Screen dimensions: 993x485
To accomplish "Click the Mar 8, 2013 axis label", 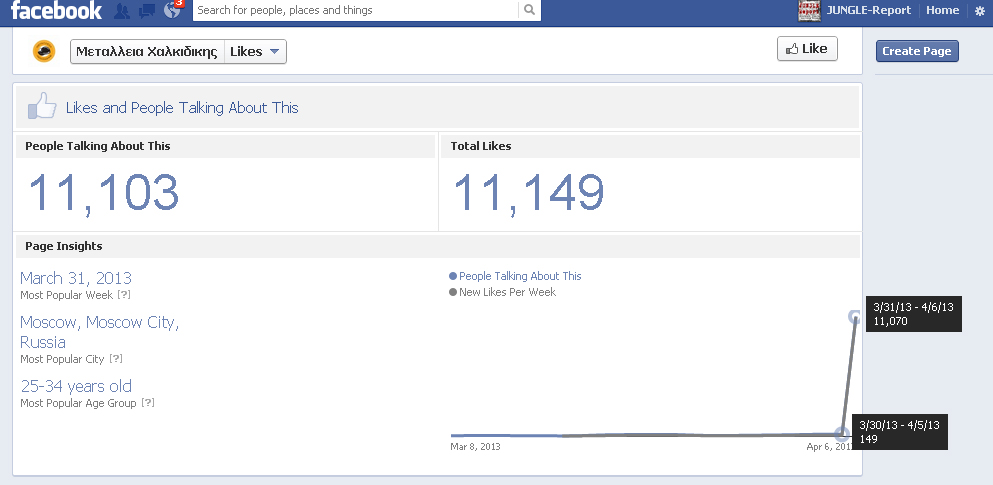I will pos(476,446).
